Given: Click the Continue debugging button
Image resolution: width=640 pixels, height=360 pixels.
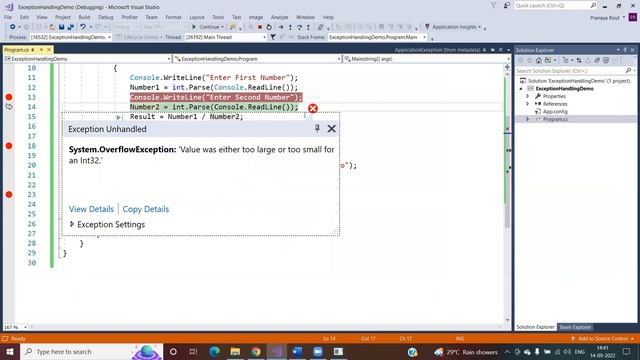Looking at the screenshot, I should (x=206, y=27).
